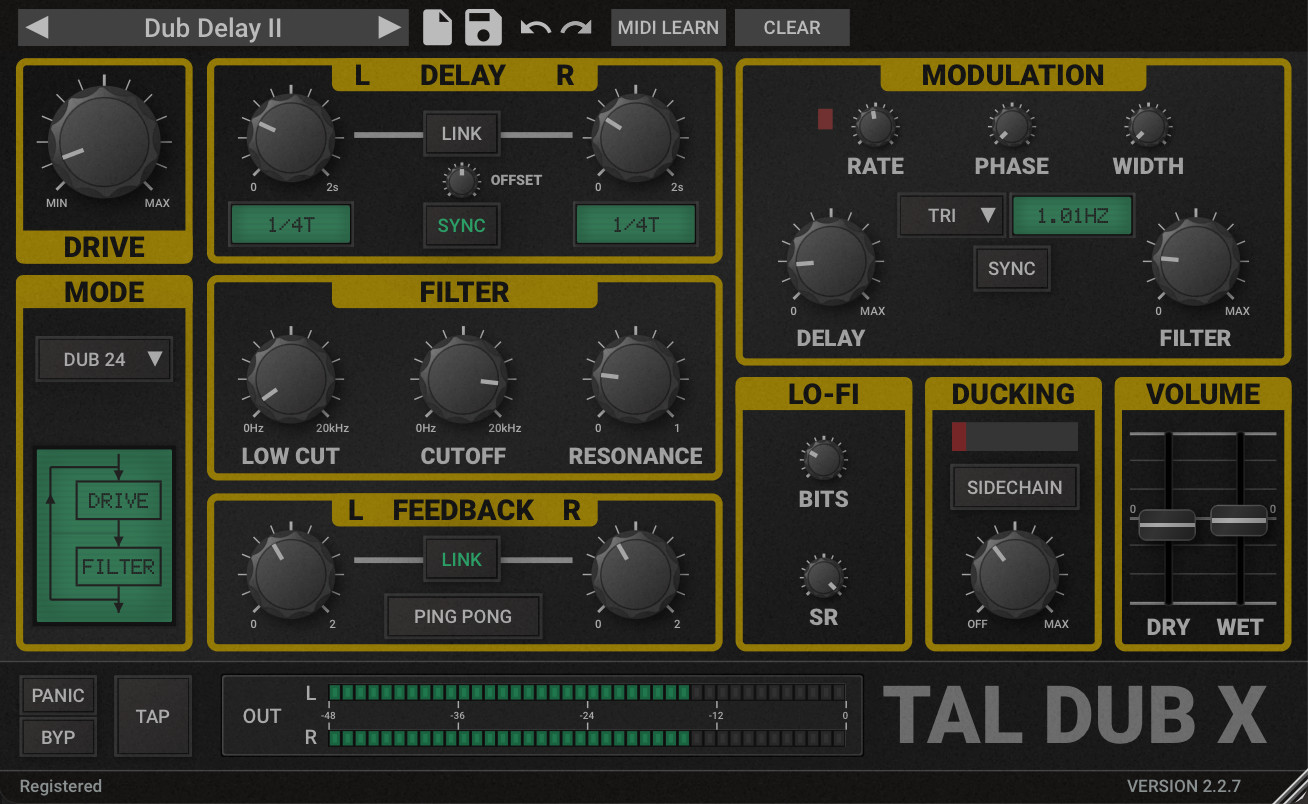Click the undo arrow icon
The image size is (1308, 804).
535,27
